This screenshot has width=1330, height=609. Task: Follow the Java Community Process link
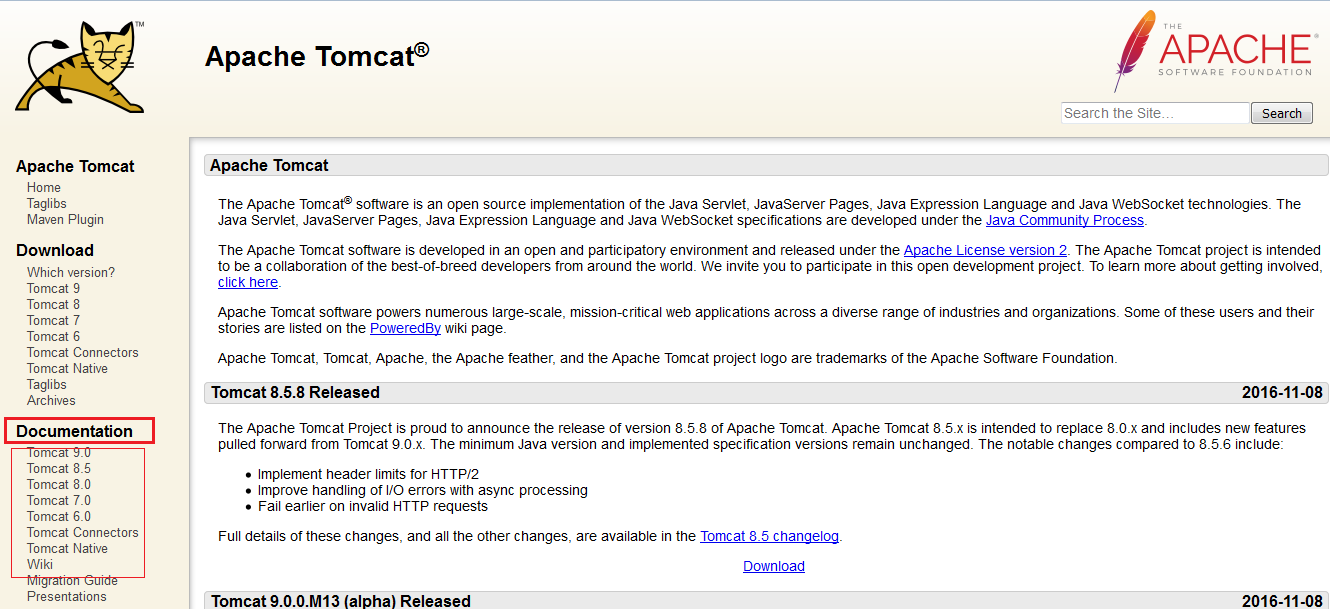click(1064, 220)
